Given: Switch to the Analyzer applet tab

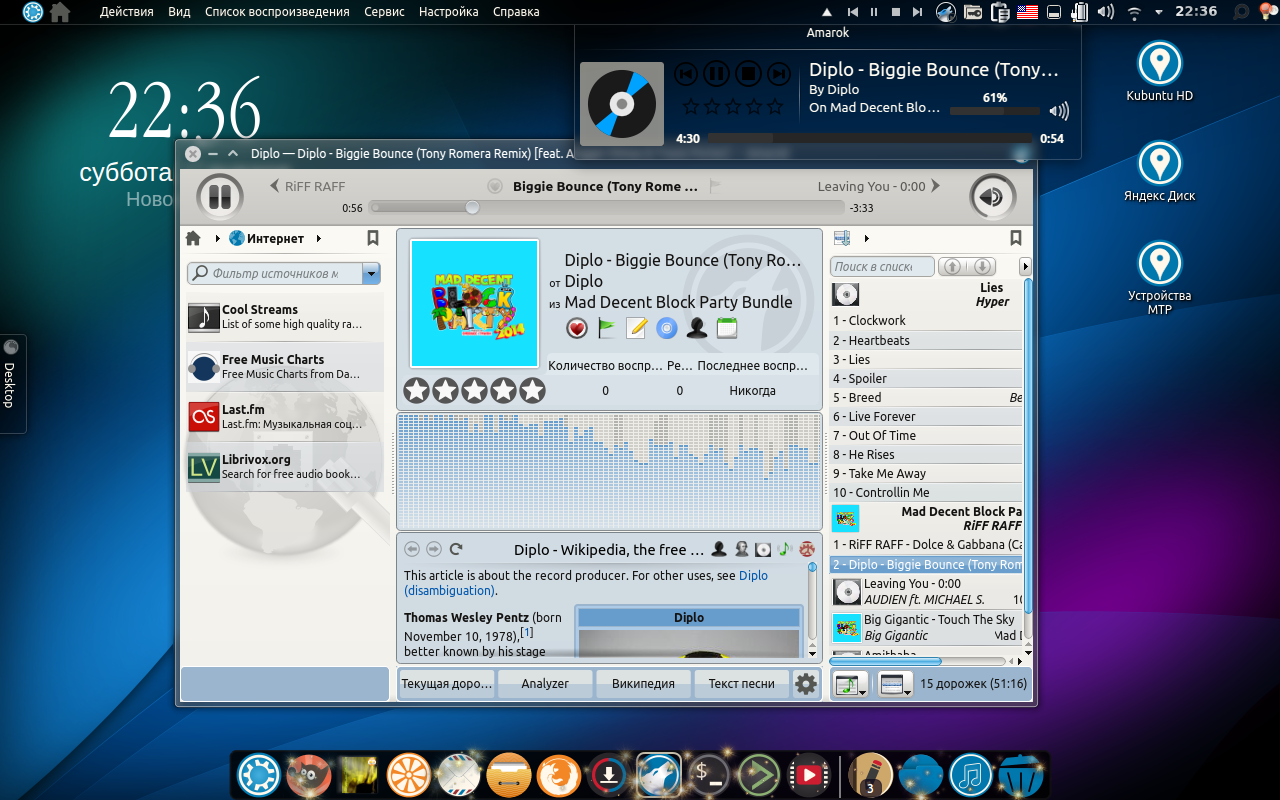Looking at the screenshot, I should (545, 684).
